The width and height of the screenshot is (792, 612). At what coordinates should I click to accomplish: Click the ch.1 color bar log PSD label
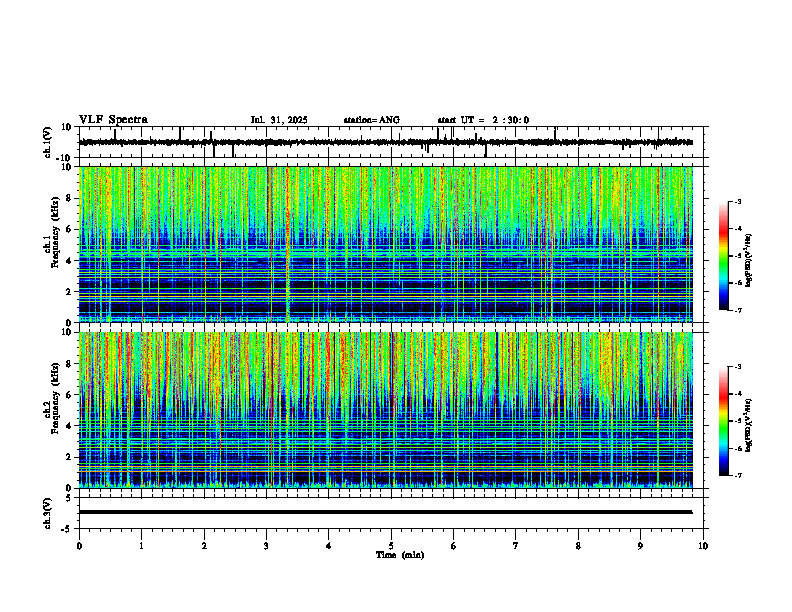(749, 261)
